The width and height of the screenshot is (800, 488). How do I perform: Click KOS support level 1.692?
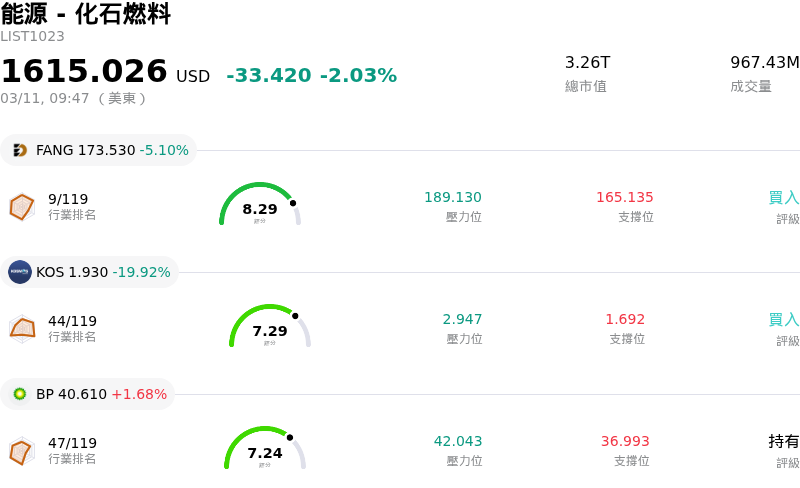tap(625, 319)
